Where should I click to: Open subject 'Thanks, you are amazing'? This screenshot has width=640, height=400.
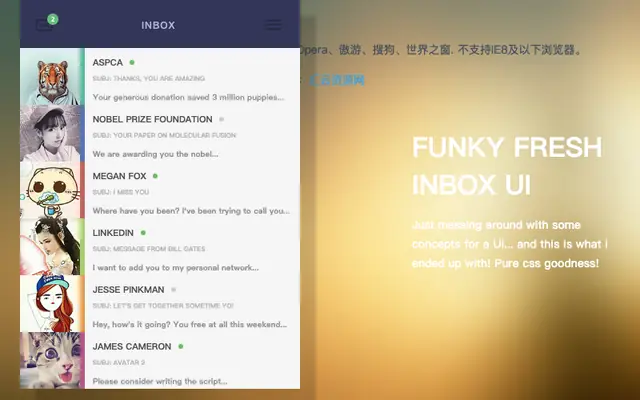[x=149, y=78]
